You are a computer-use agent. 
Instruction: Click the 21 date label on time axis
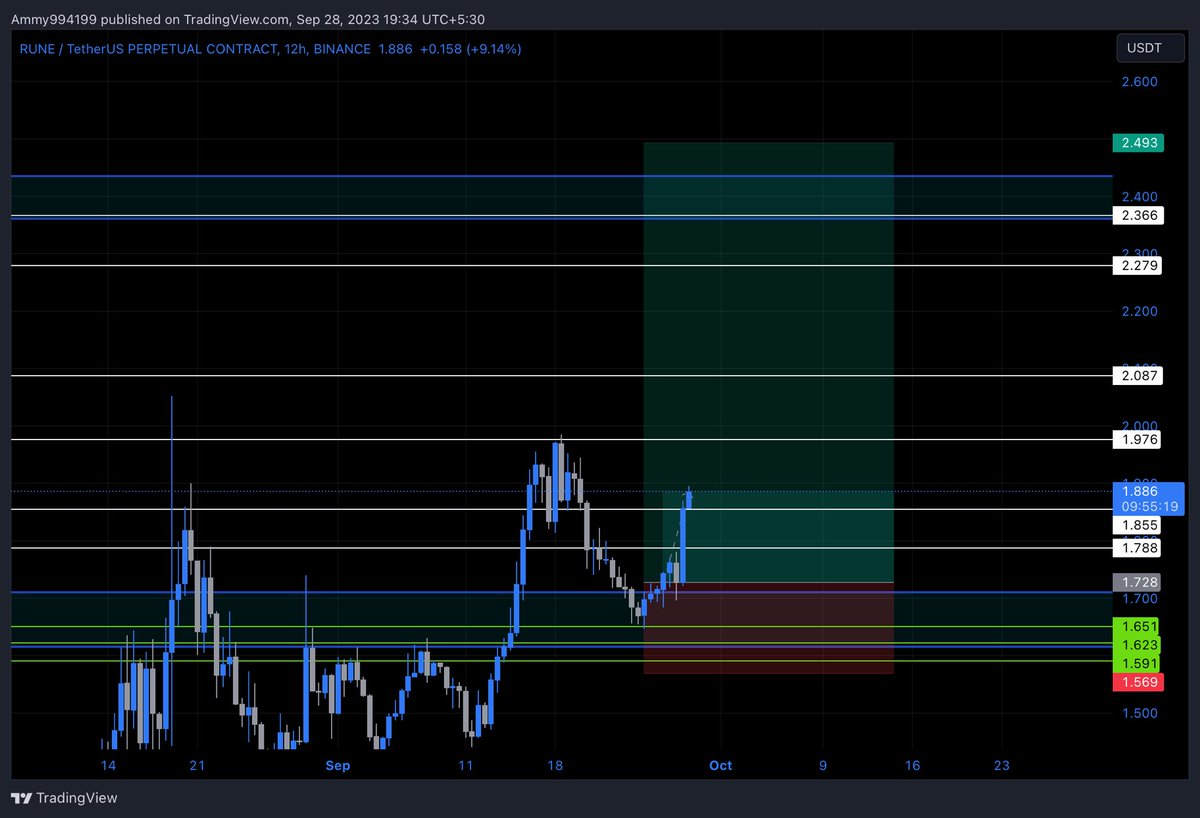[x=197, y=766]
